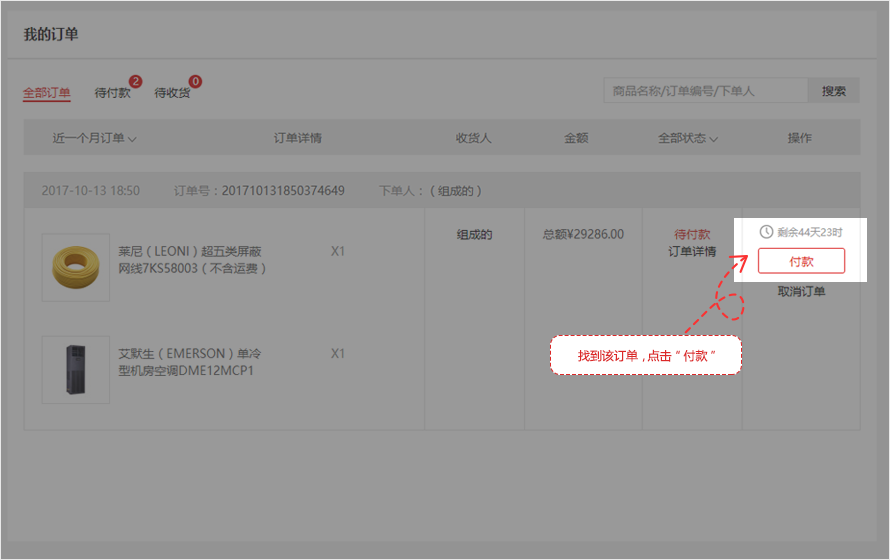The width and height of the screenshot is (890, 560).
Task: Focus the order search input field
Action: click(705, 91)
